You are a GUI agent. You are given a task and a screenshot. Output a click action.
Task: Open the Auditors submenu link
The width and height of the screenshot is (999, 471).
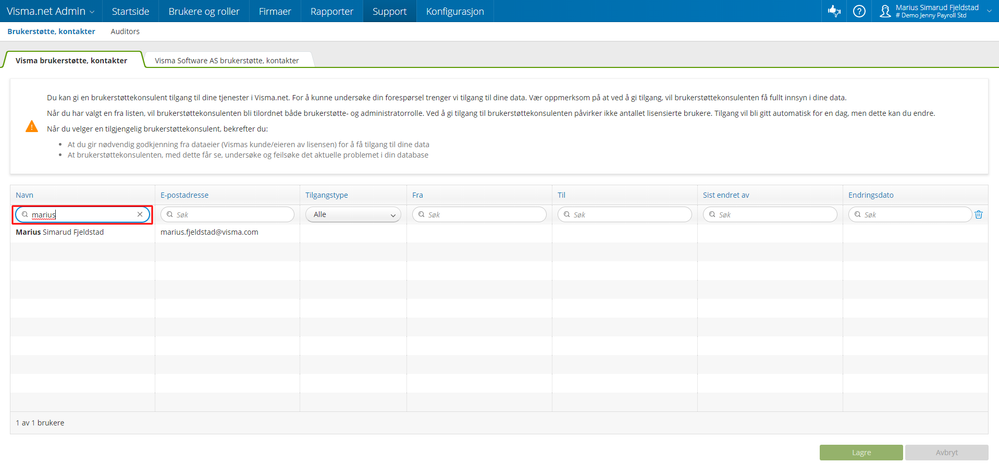click(x=125, y=31)
